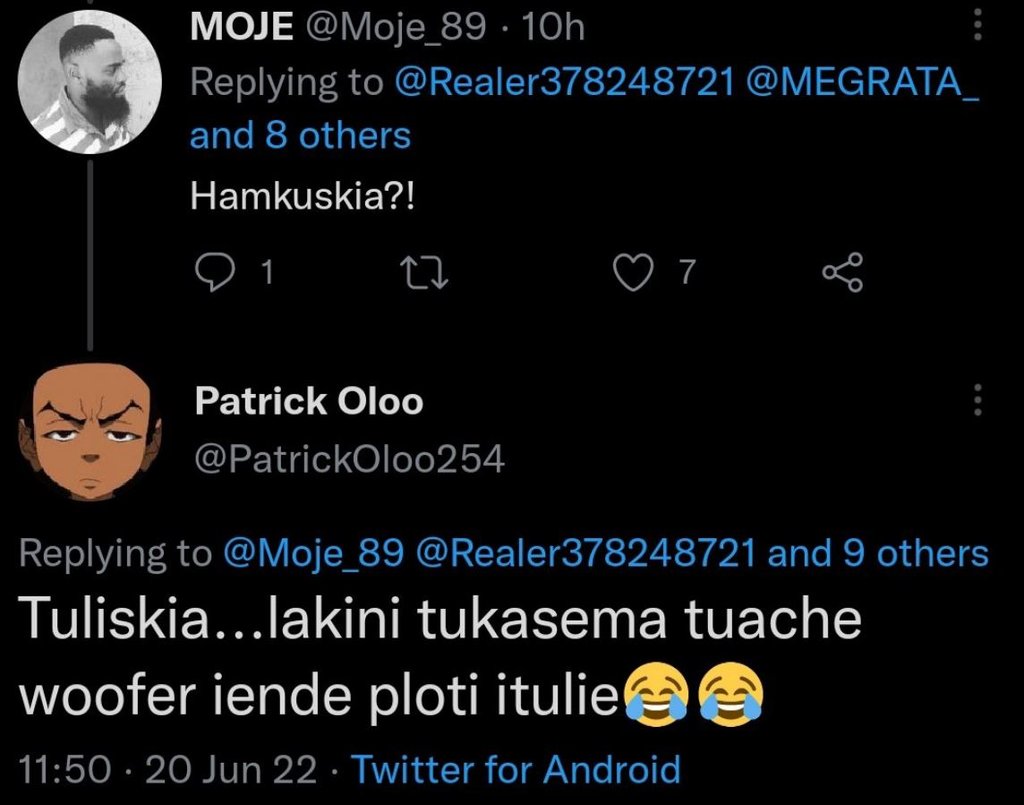The image size is (1024, 805).
Task: Open the @Realer378248721 mention link
Action: pyautogui.click(x=565, y=81)
